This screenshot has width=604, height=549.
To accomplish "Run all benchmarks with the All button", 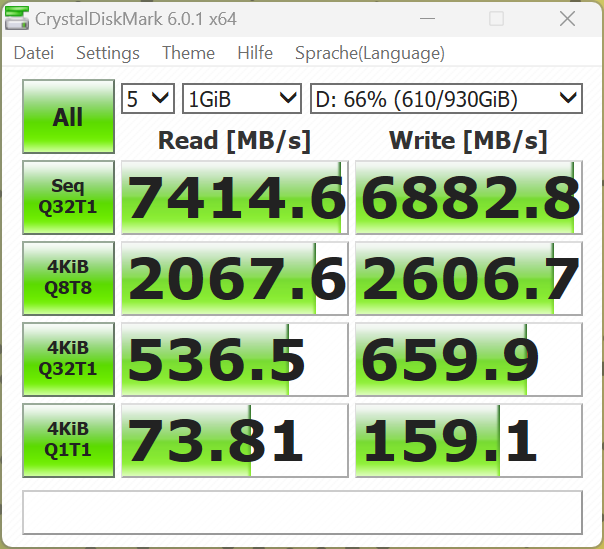I will tap(69, 116).
